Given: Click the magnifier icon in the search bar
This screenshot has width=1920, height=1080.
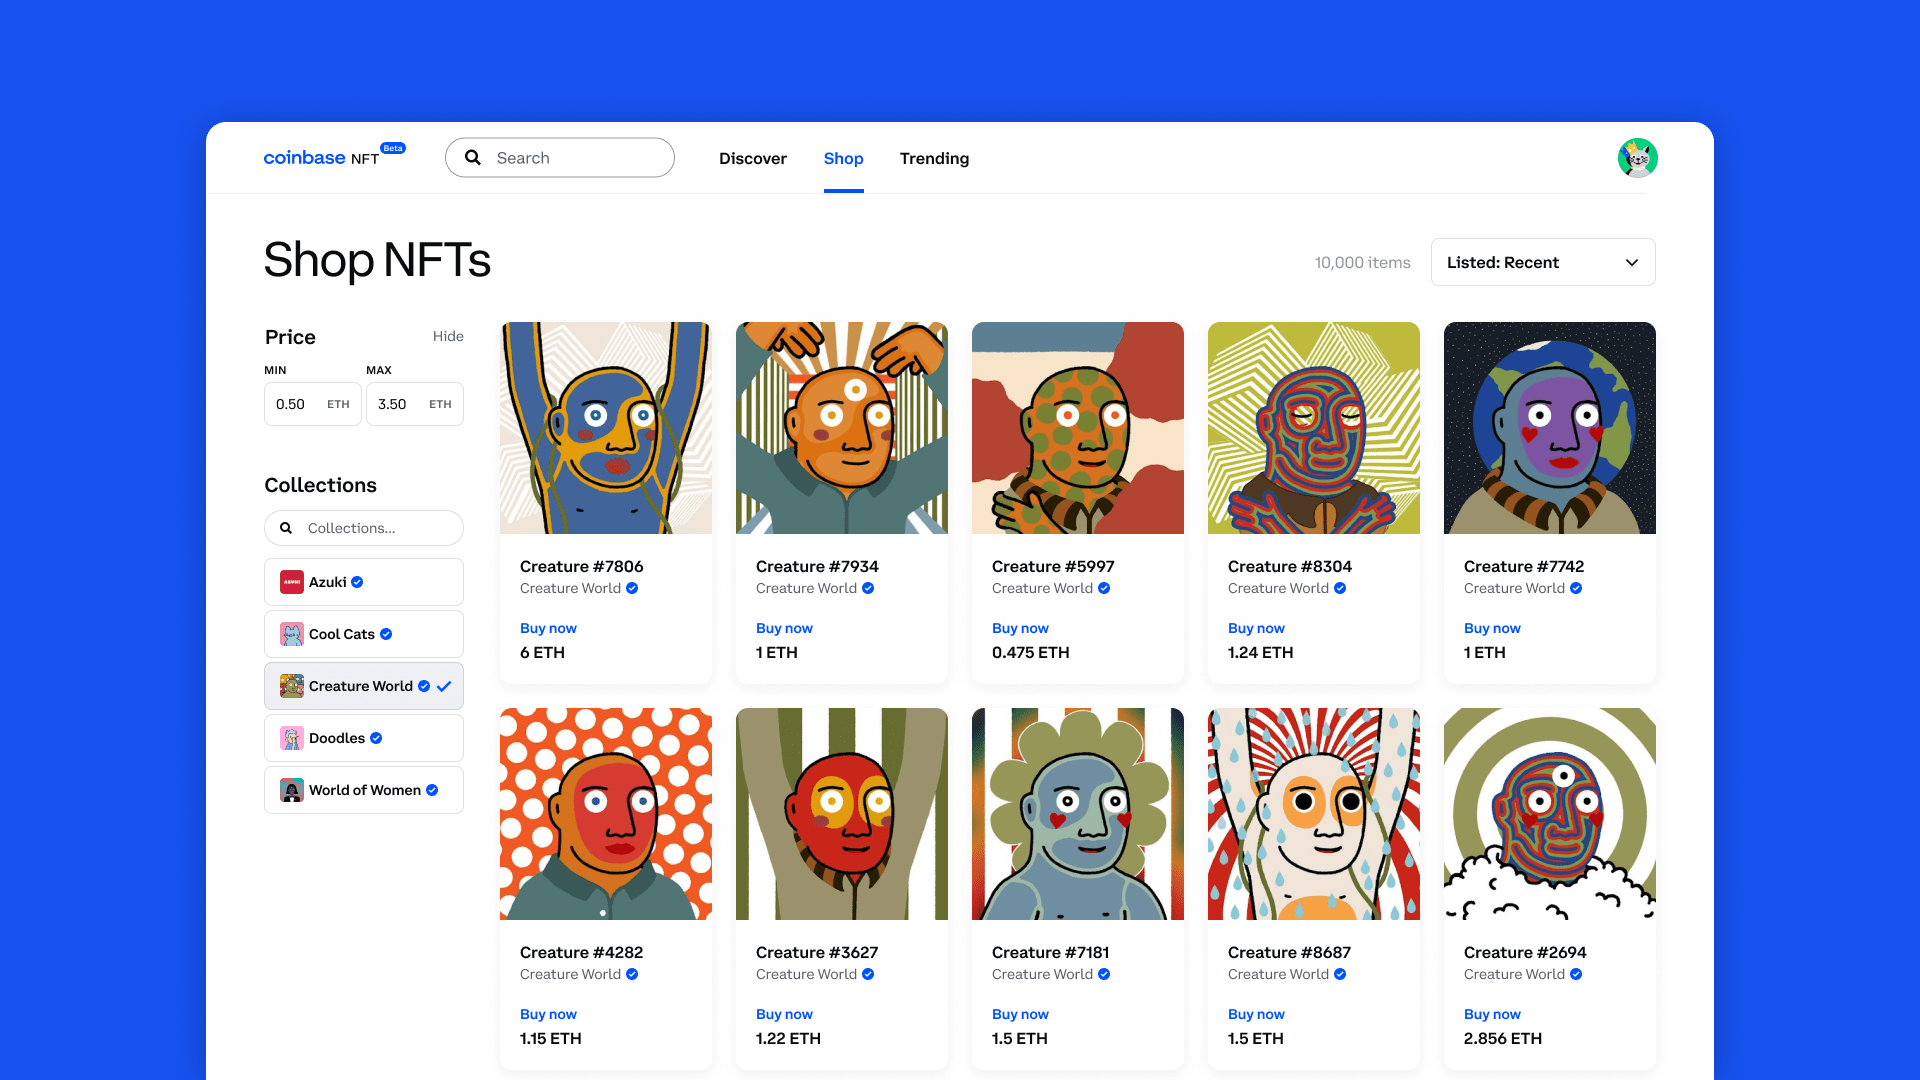Looking at the screenshot, I should (x=473, y=157).
